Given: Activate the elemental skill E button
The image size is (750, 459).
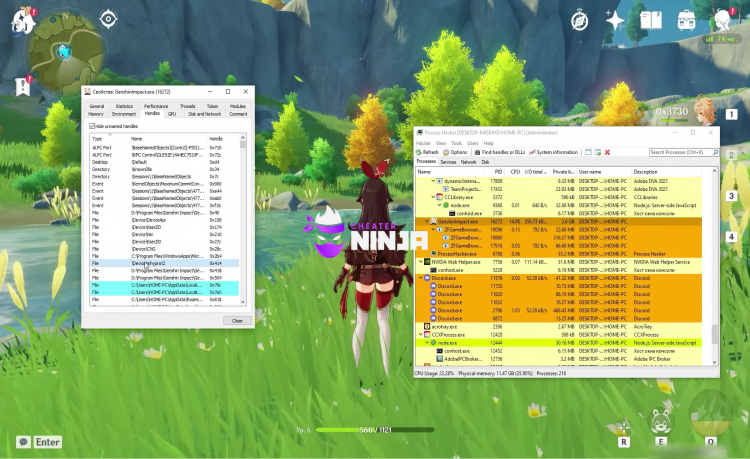Looking at the screenshot, I should point(661,422).
